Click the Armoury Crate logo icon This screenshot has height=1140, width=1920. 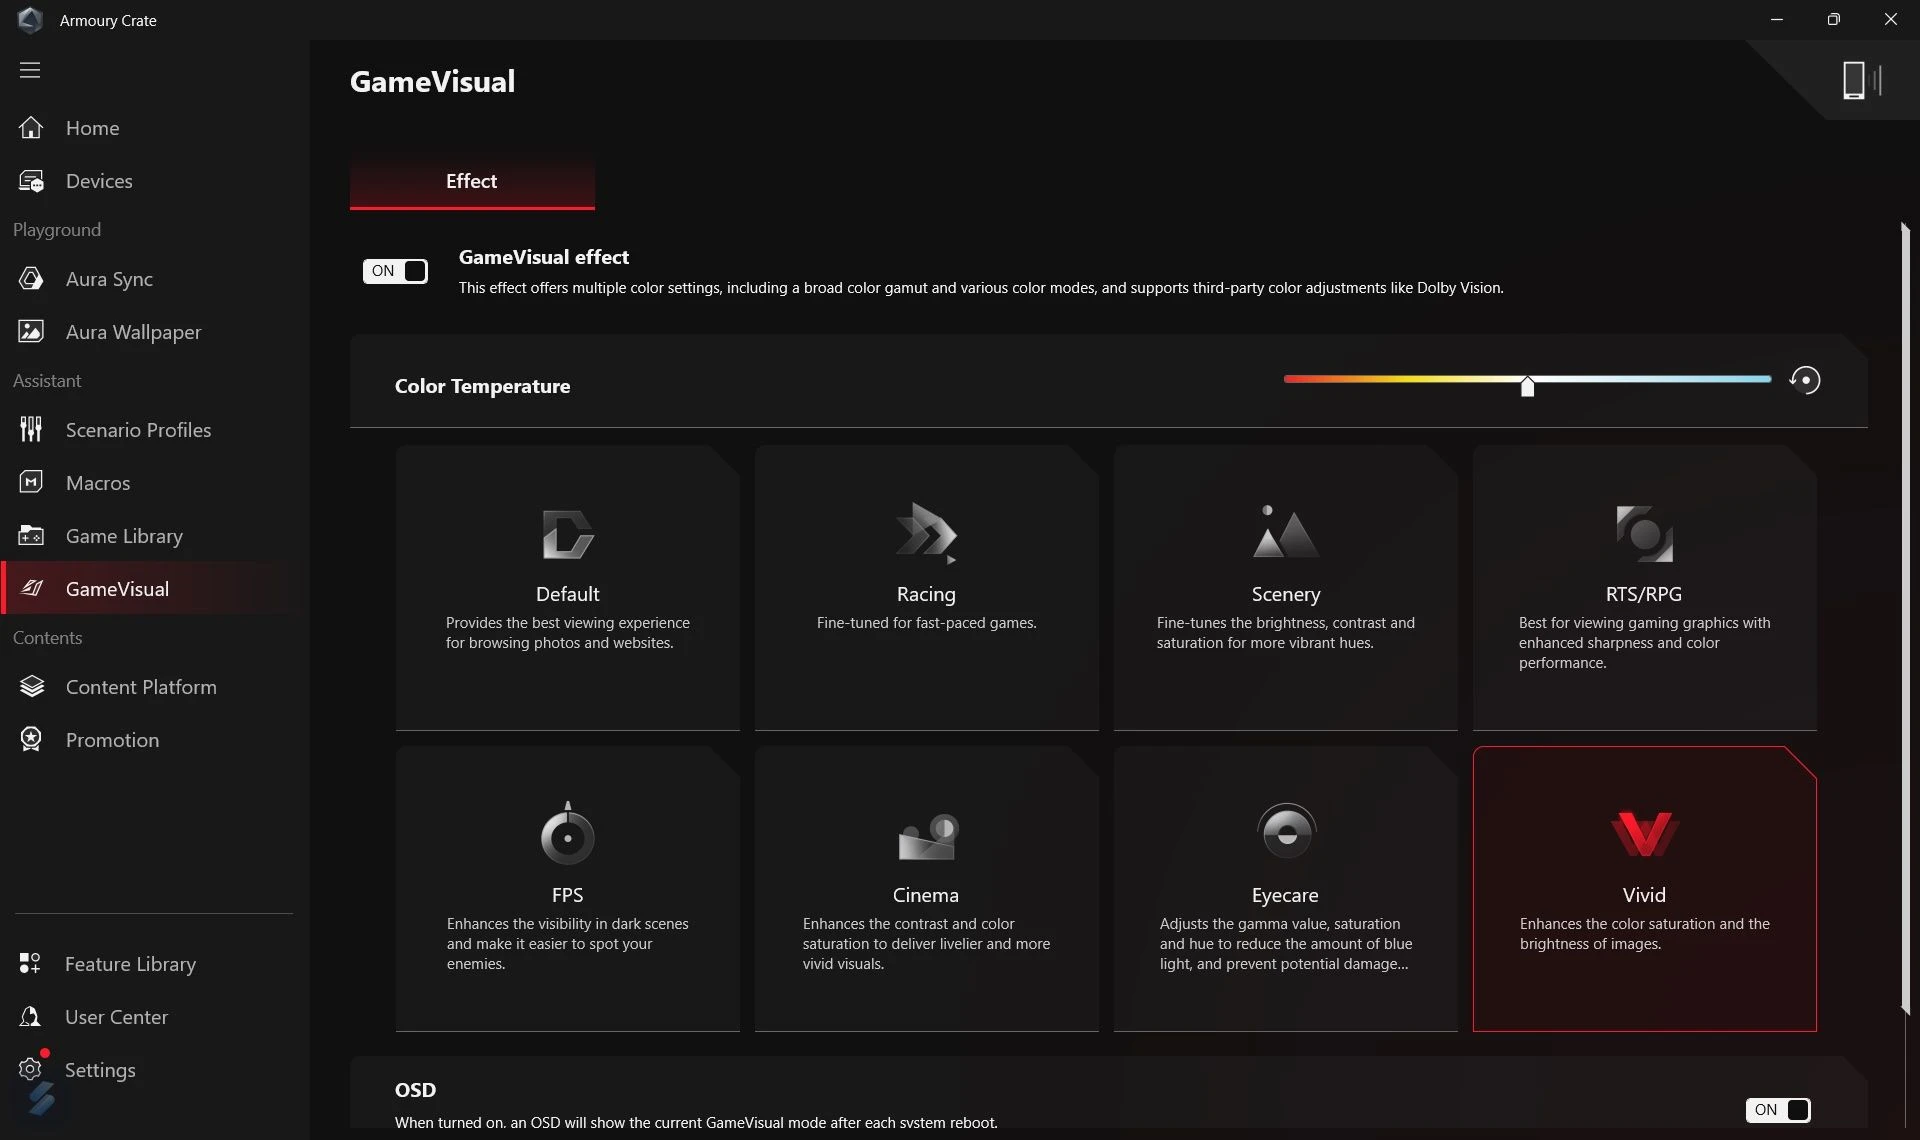(x=30, y=20)
